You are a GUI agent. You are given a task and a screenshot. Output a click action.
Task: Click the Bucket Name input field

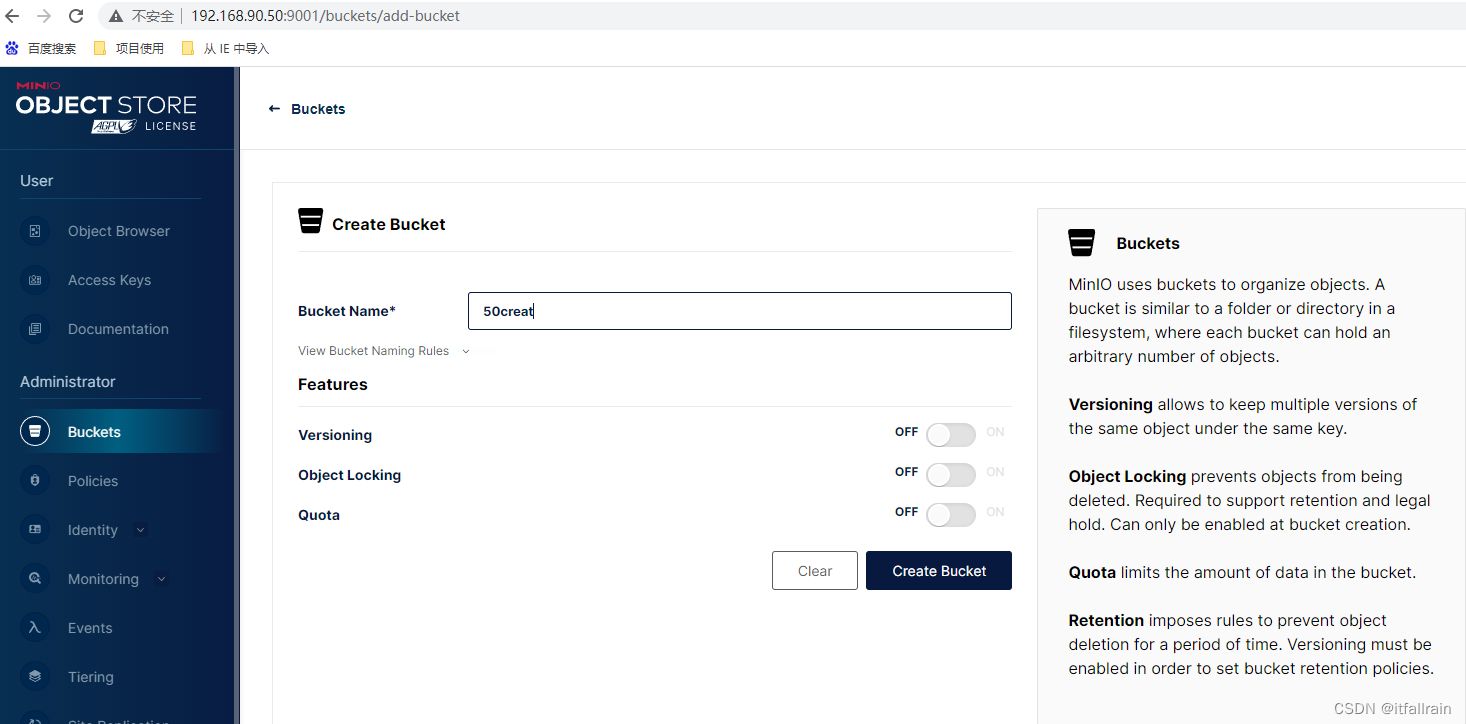click(x=740, y=311)
